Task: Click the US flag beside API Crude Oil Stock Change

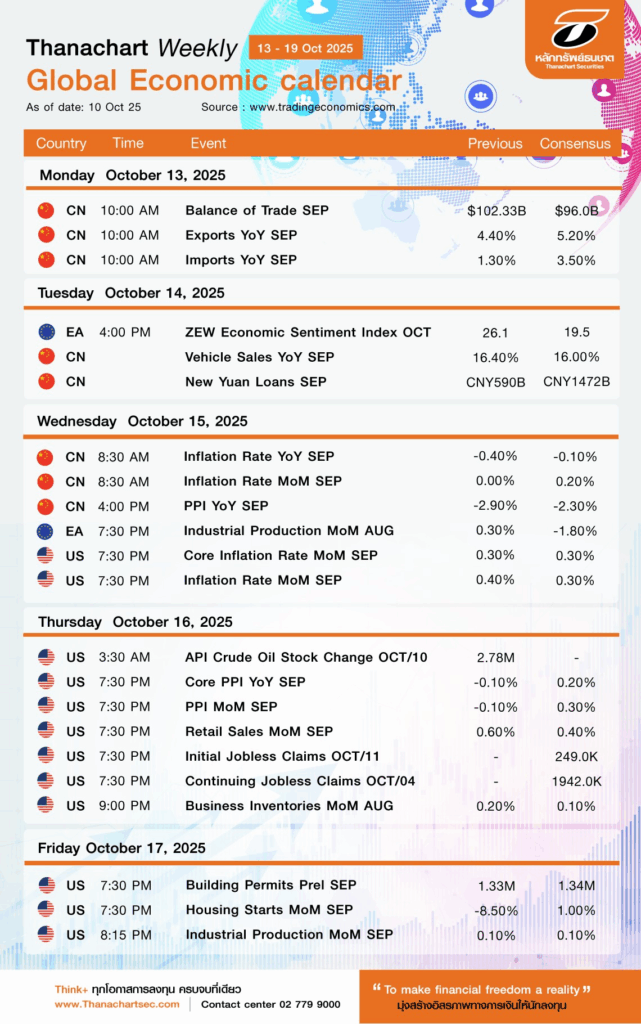Action: (x=46, y=657)
